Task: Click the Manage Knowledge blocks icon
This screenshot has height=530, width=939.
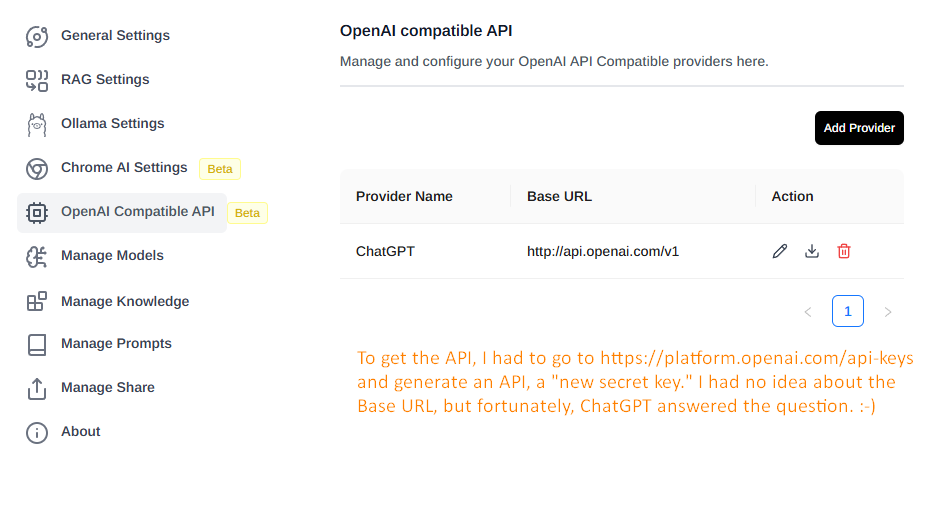Action: (x=37, y=301)
